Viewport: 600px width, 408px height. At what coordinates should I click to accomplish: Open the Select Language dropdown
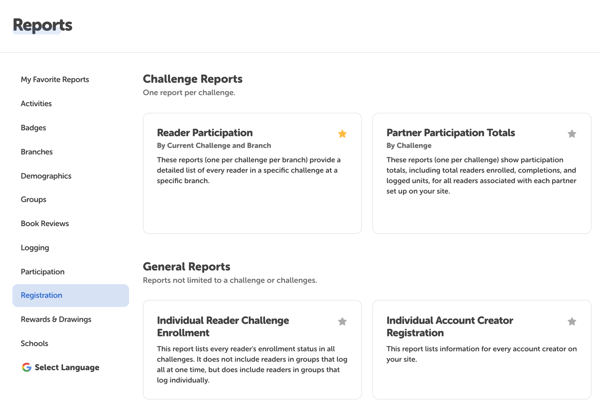point(67,367)
